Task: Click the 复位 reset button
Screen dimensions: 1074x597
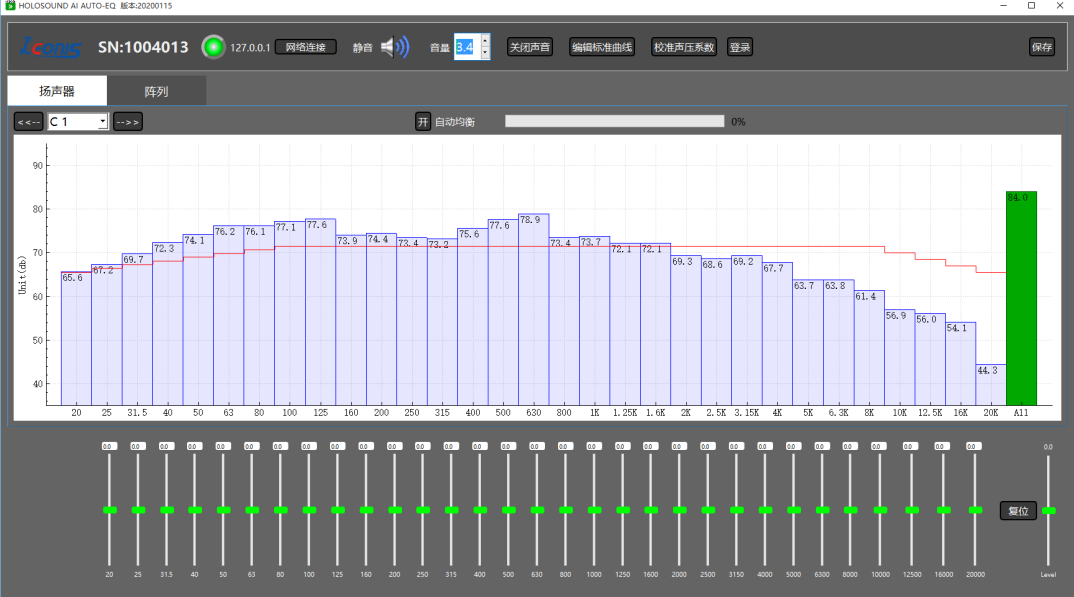Action: pyautogui.click(x=1018, y=511)
